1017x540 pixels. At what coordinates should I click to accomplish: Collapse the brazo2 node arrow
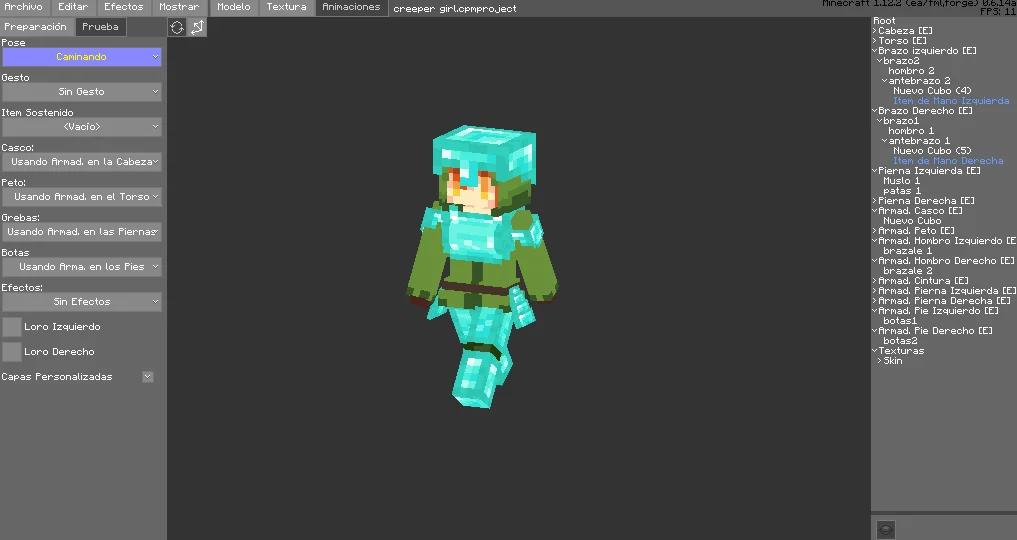click(879, 61)
